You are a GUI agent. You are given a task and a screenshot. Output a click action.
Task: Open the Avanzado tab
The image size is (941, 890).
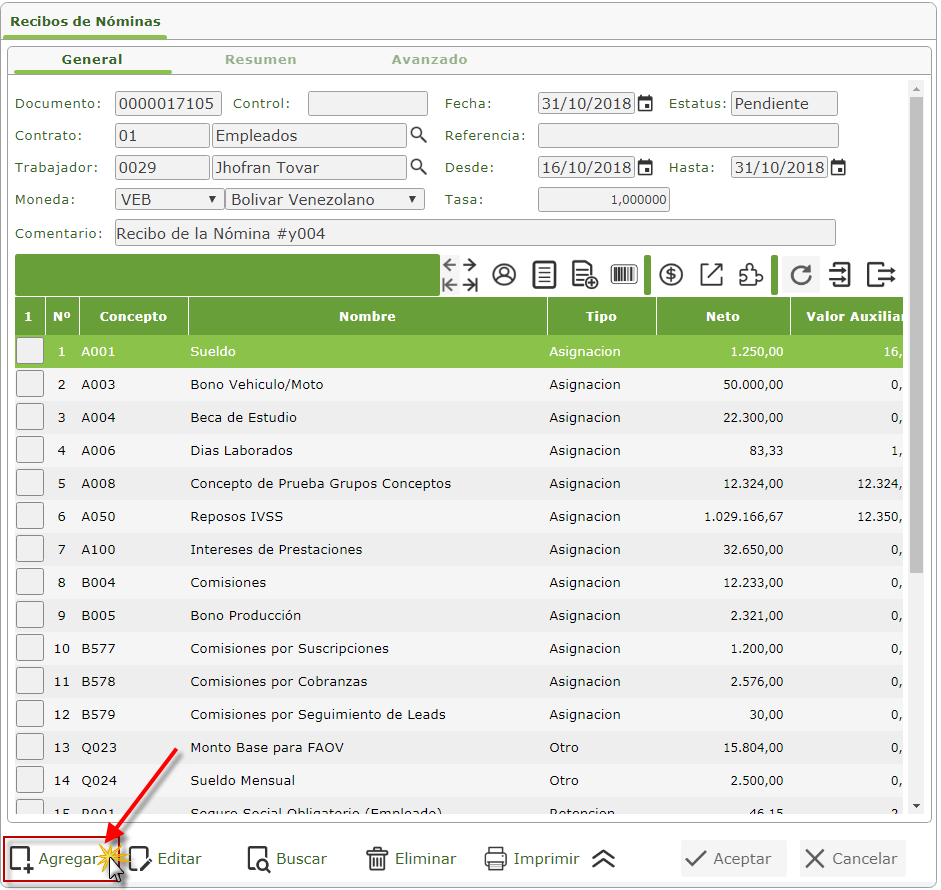429,59
